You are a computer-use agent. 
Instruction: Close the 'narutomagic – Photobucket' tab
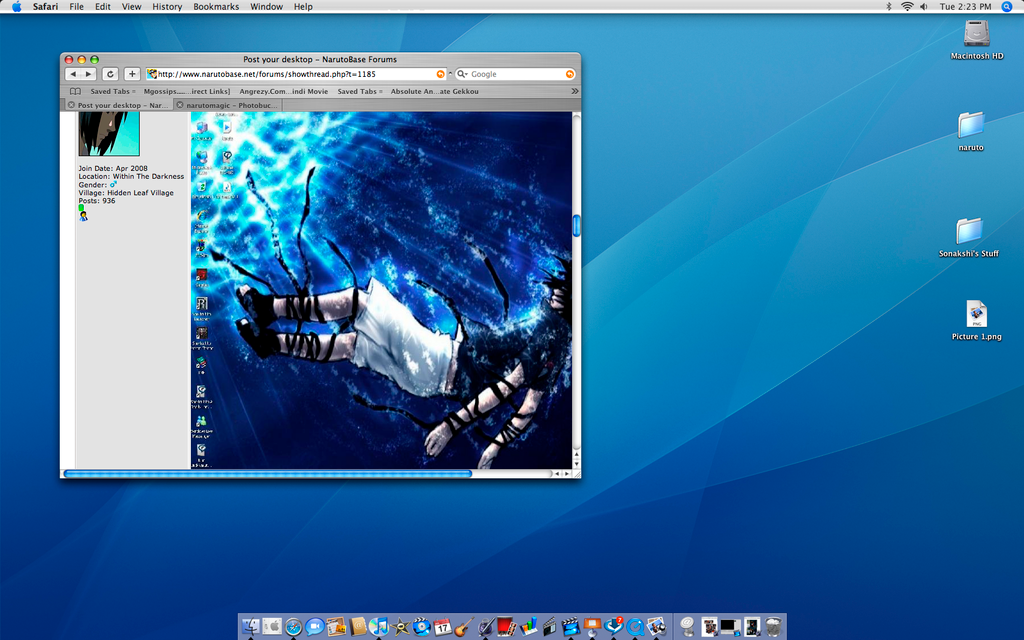coord(180,105)
